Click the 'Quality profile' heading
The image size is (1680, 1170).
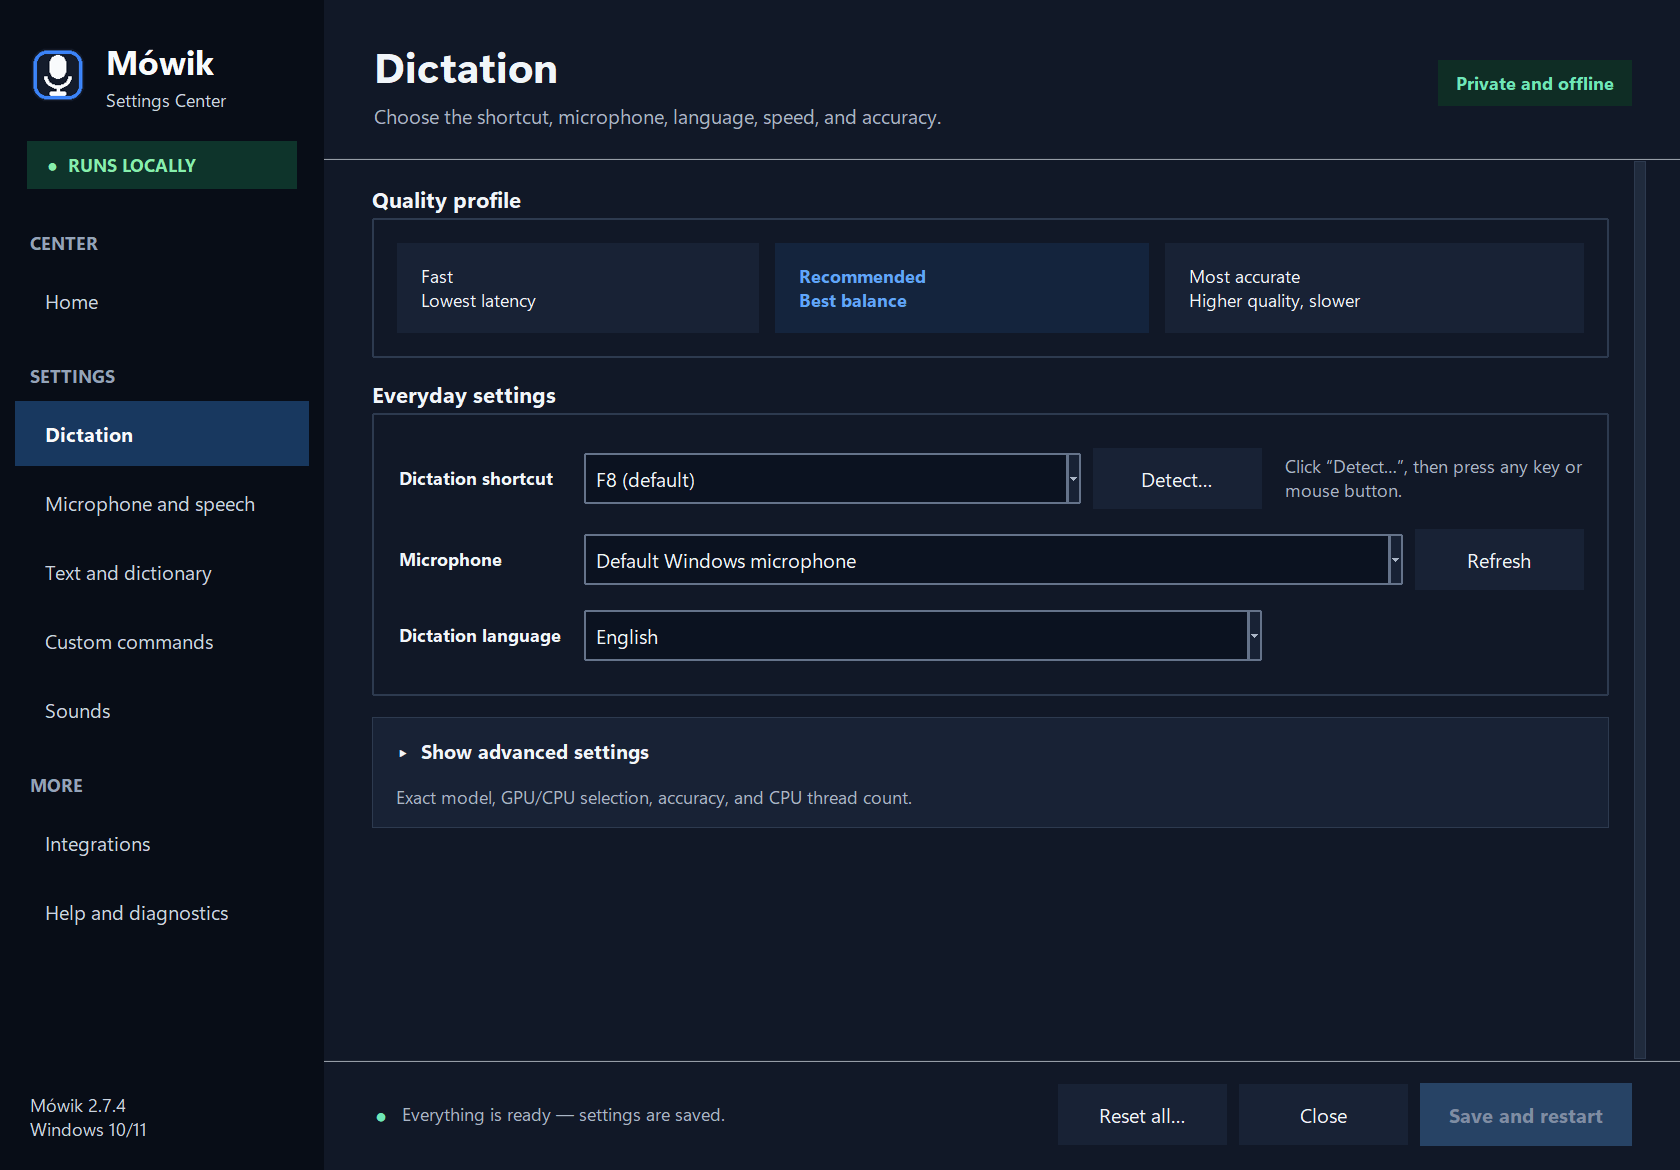point(446,200)
